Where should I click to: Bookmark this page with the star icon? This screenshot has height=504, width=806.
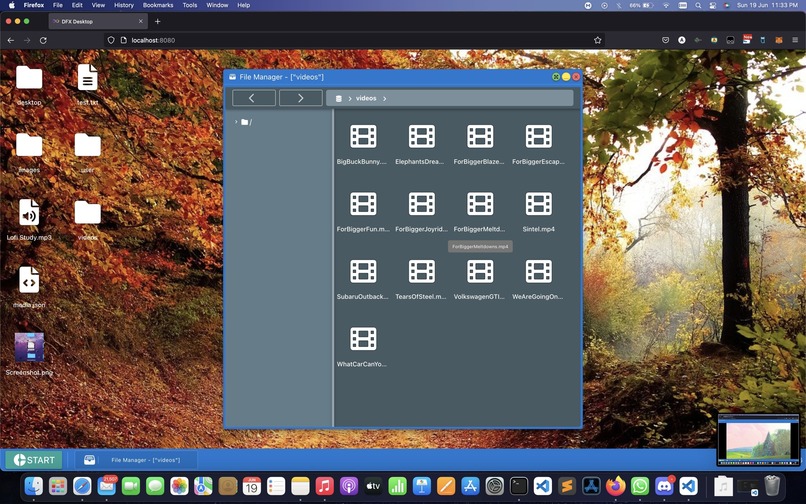point(597,40)
